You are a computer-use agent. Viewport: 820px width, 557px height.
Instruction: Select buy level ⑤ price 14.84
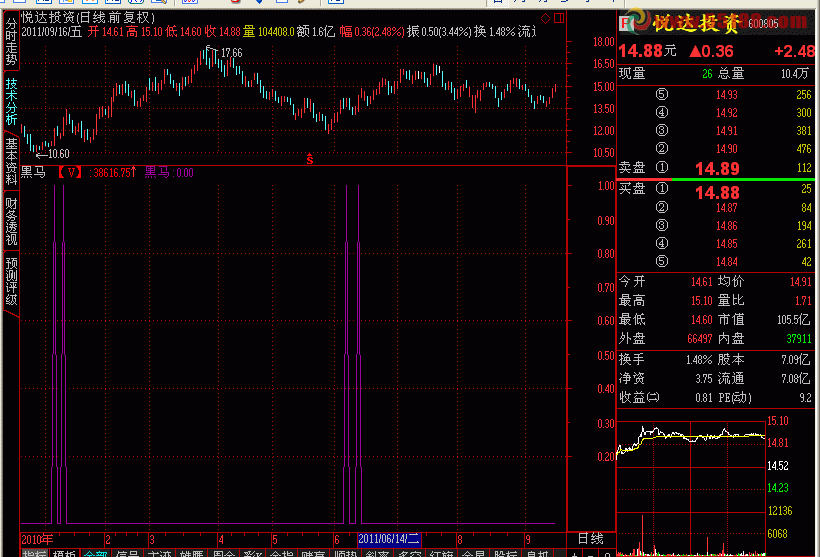point(726,262)
